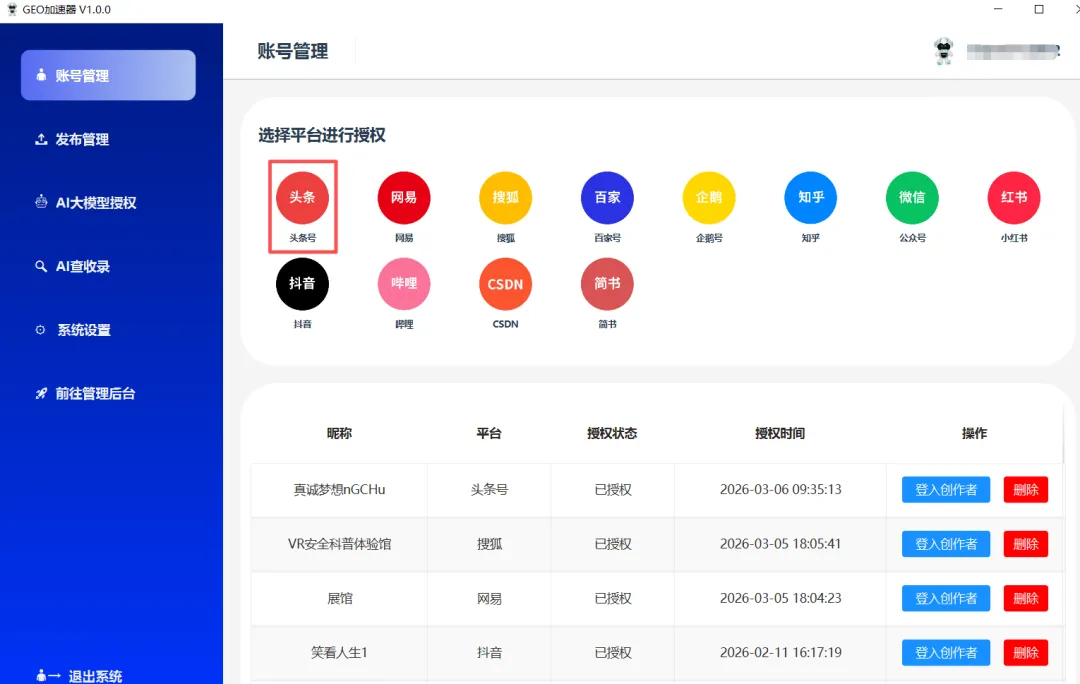Screen dimensions: 1080x684
Task: Delete the 真诚梦想nGCHu account
Action: pos(1026,490)
